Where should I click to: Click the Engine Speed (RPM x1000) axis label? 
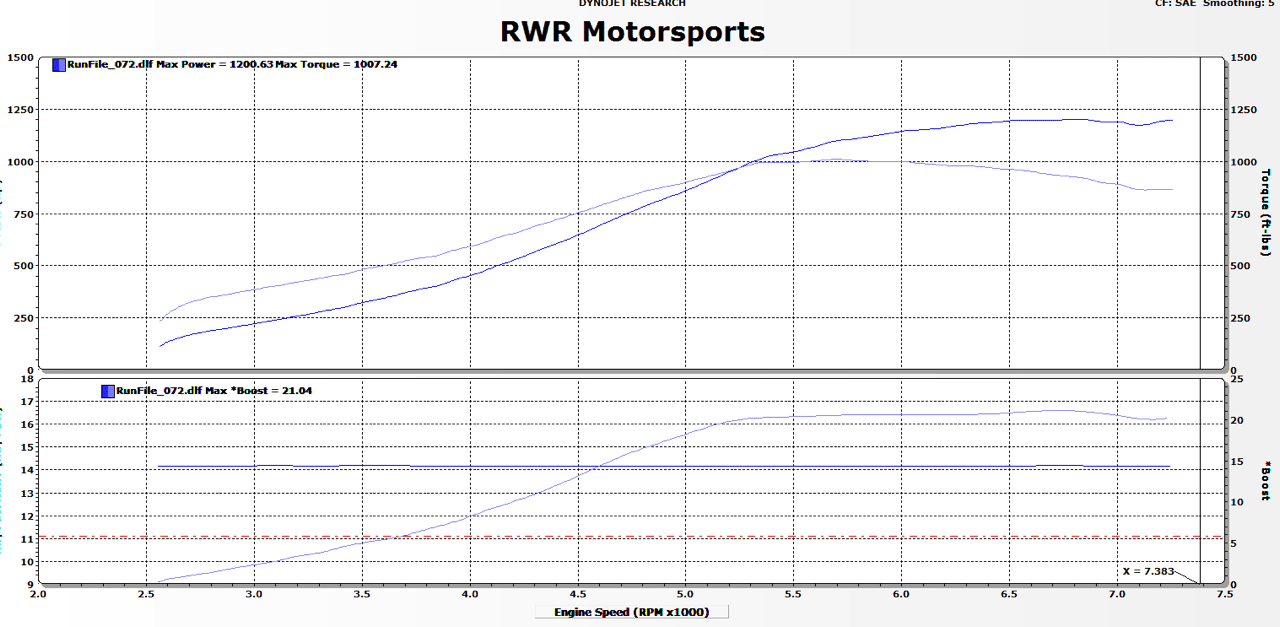632,612
